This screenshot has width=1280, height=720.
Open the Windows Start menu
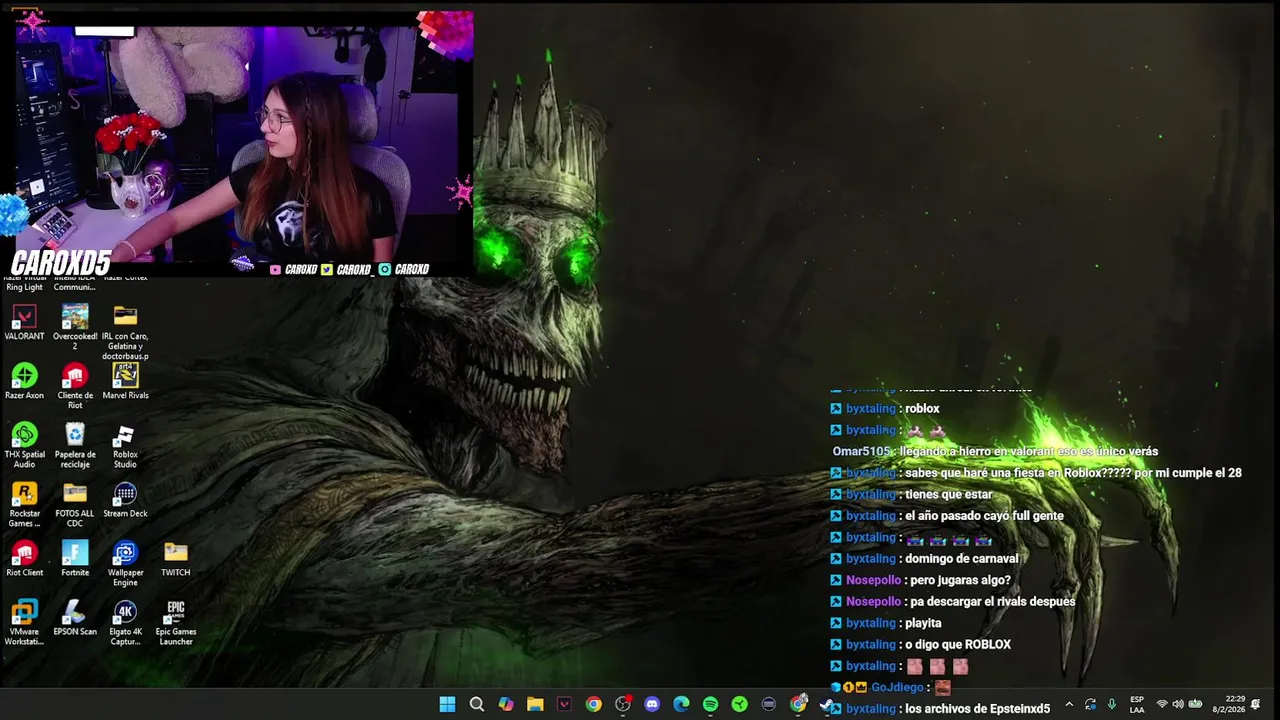tap(447, 704)
